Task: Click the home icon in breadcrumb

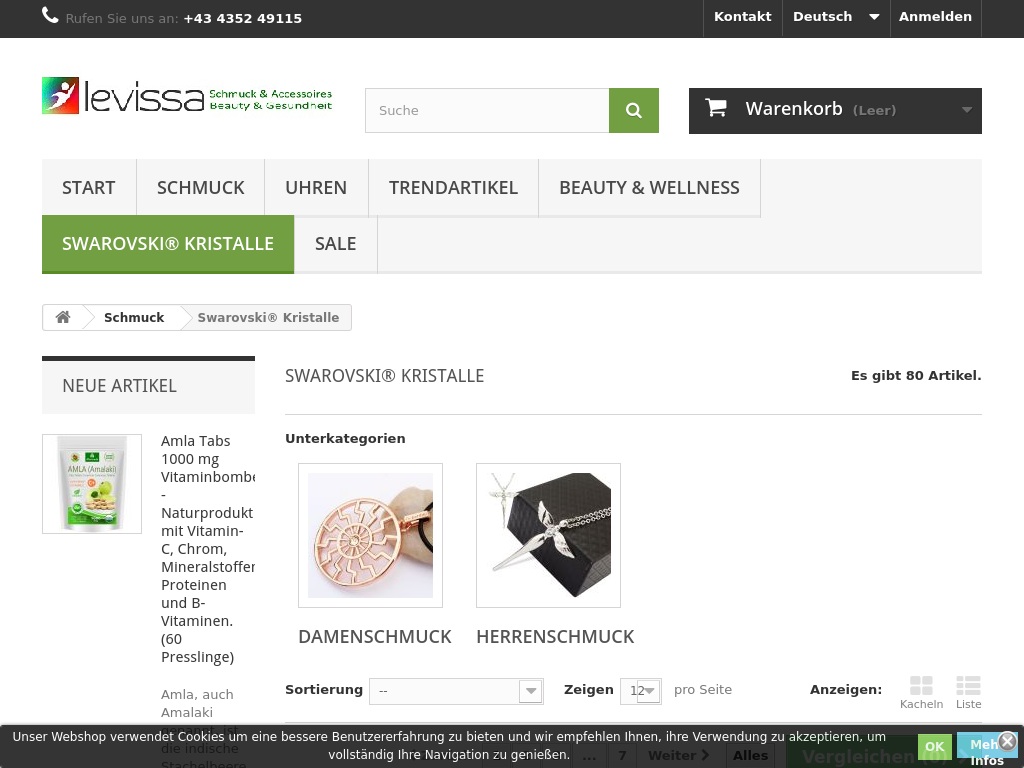Action: pos(63,317)
